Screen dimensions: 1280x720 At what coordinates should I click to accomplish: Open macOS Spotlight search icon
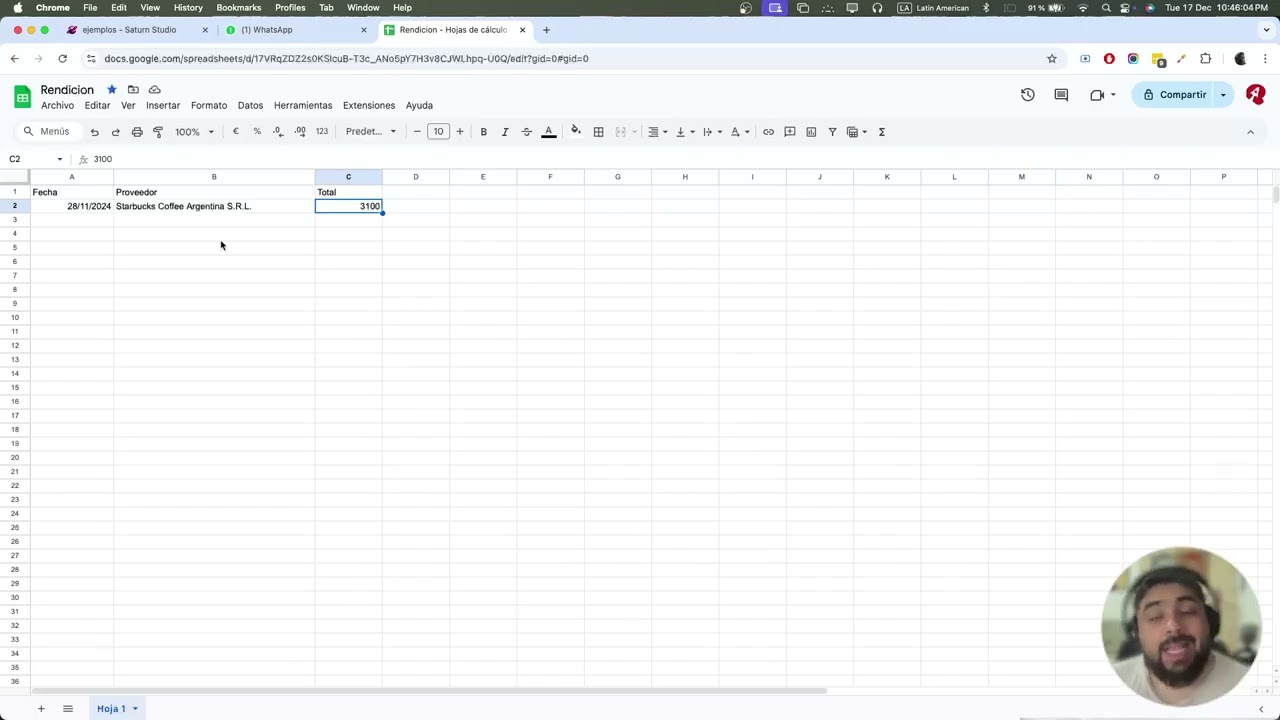click(x=1106, y=8)
